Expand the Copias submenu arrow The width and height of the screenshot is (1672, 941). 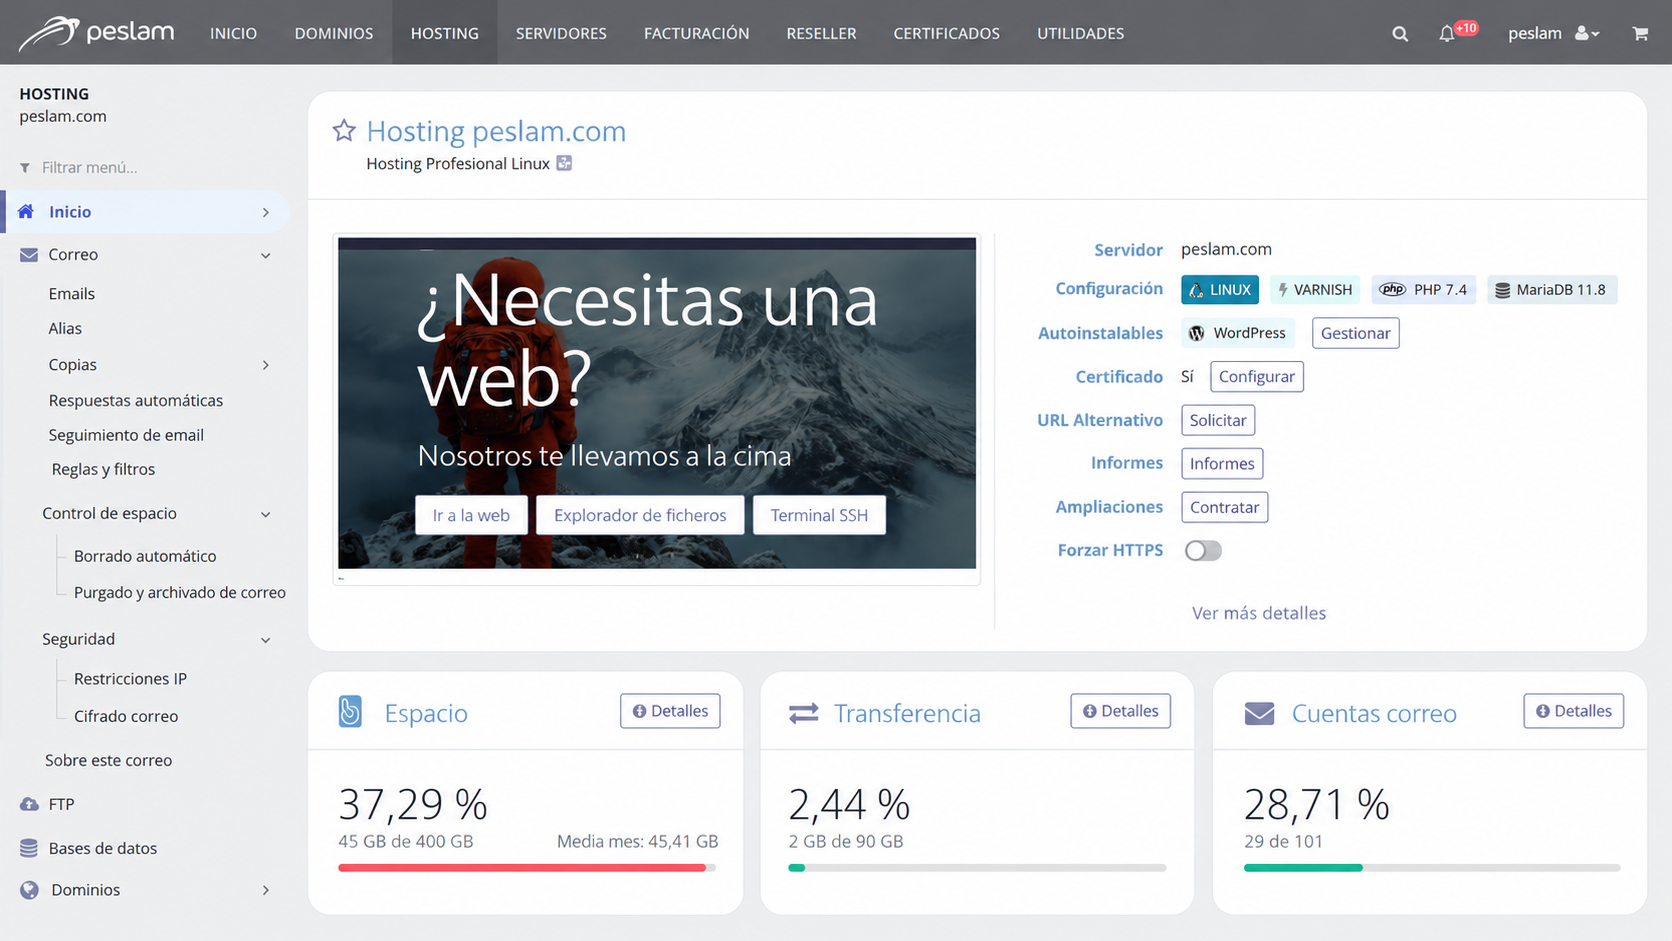[x=266, y=365]
